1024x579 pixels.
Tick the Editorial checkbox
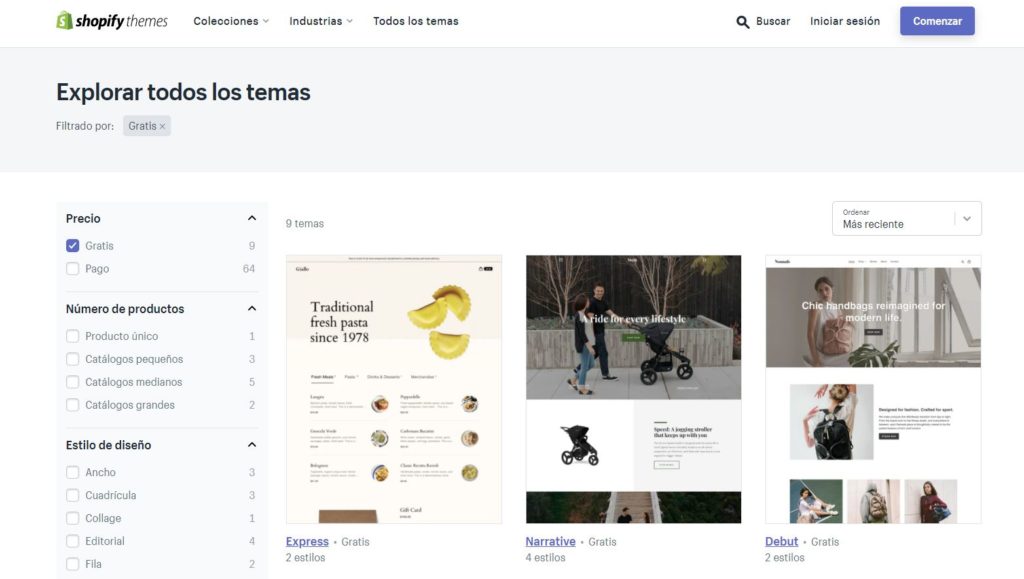pos(72,540)
